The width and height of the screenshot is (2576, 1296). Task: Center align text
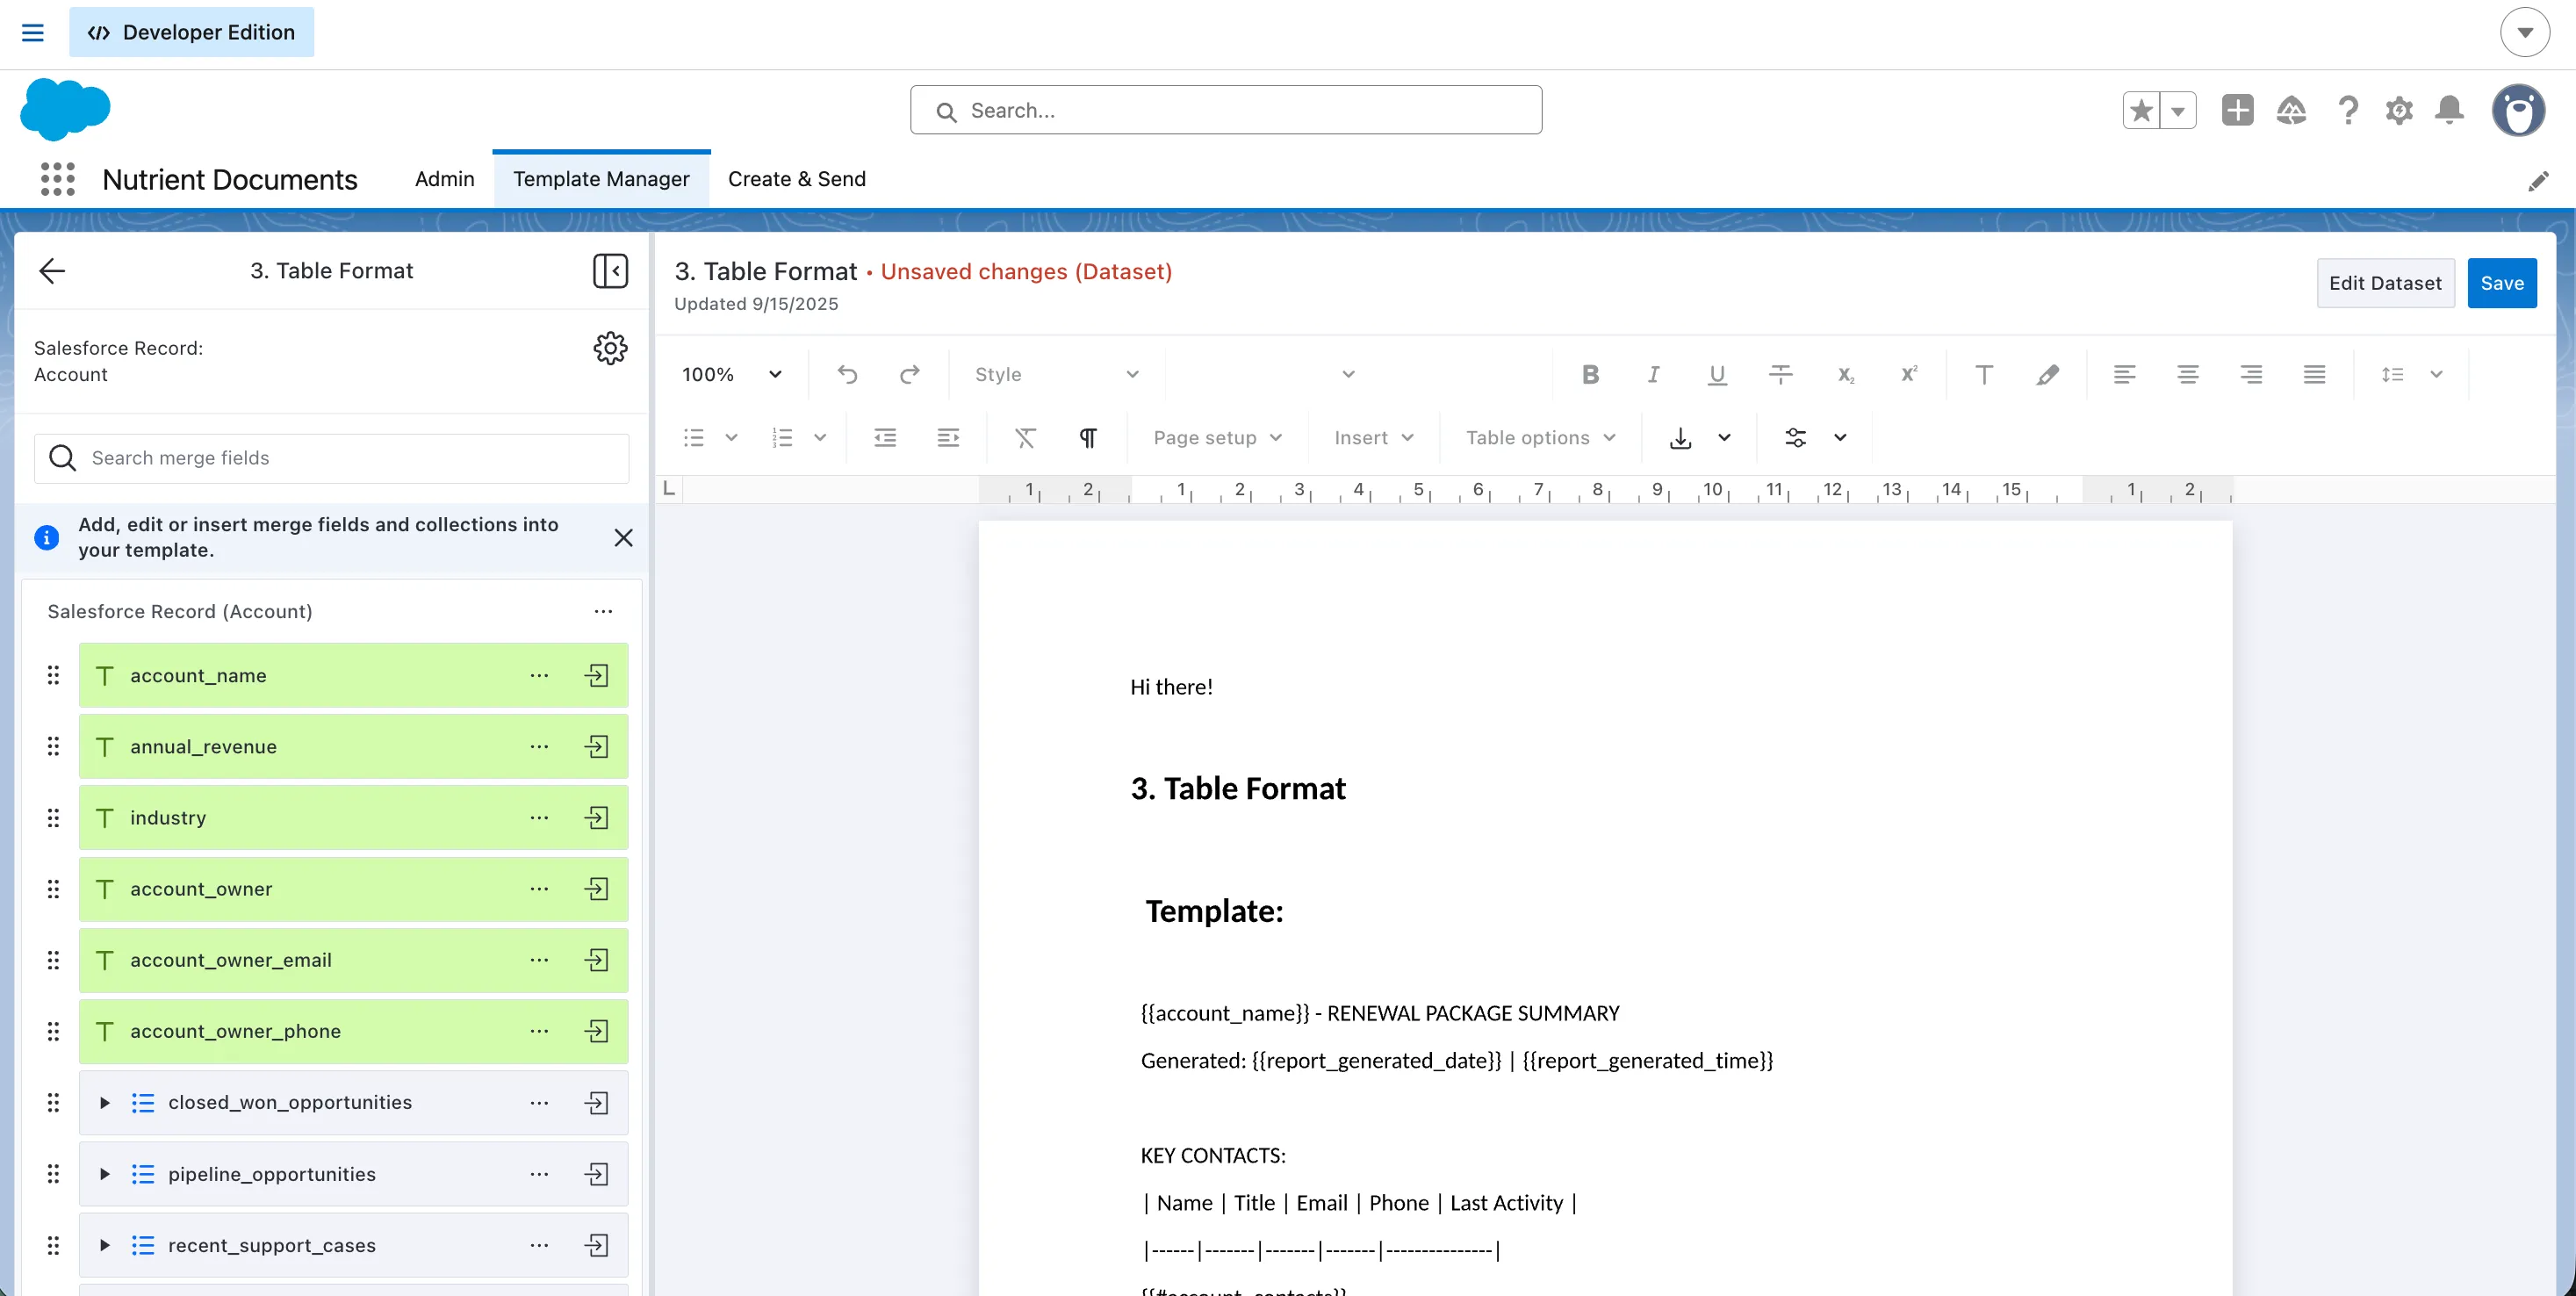pyautogui.click(x=2187, y=374)
